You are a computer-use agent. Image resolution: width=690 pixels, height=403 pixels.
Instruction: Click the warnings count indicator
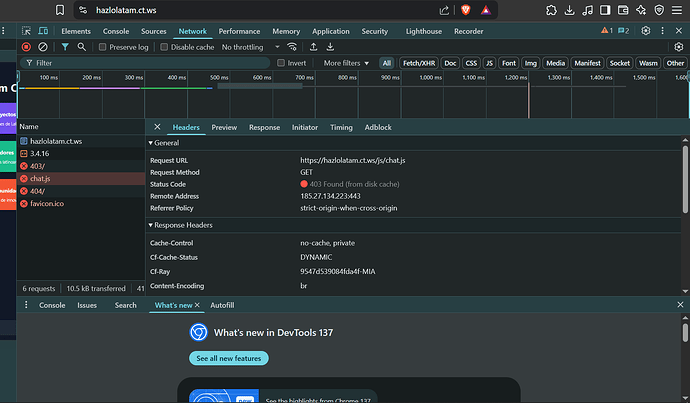(607, 31)
